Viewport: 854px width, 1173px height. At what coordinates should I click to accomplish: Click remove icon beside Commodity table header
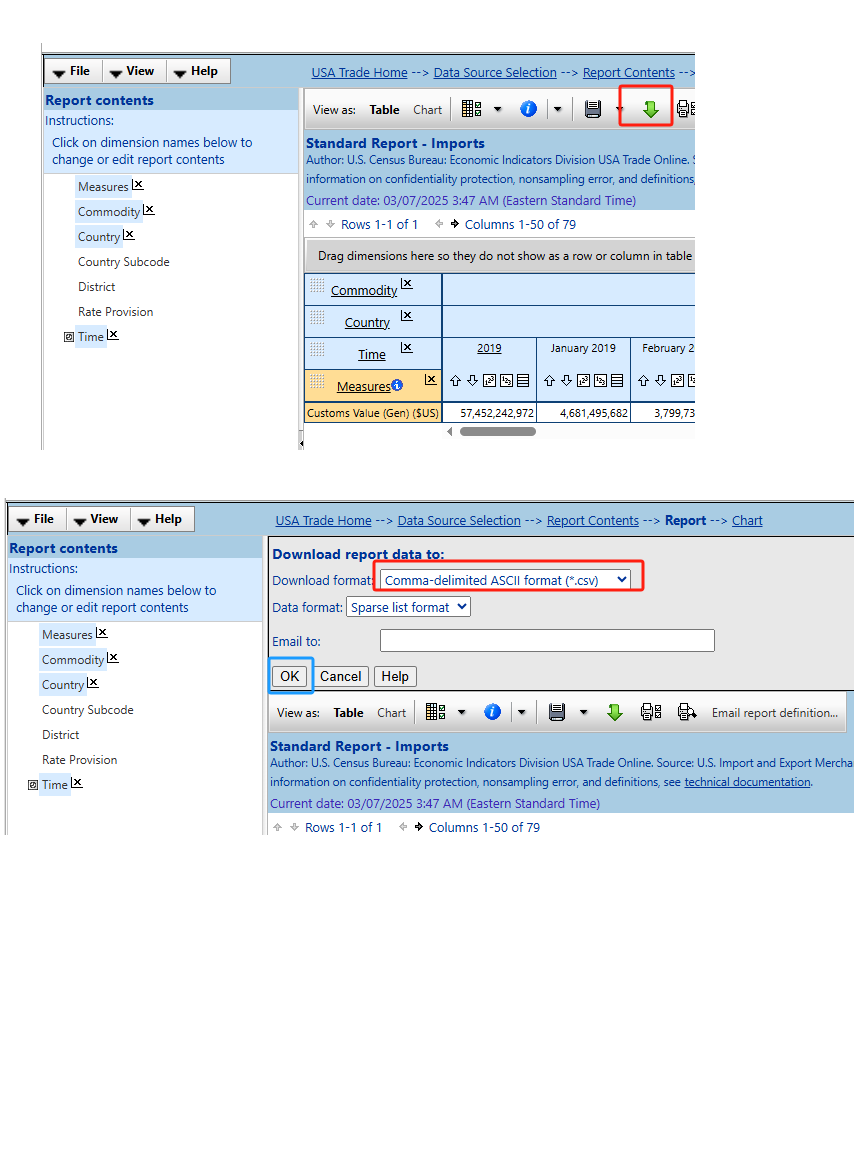click(x=406, y=284)
